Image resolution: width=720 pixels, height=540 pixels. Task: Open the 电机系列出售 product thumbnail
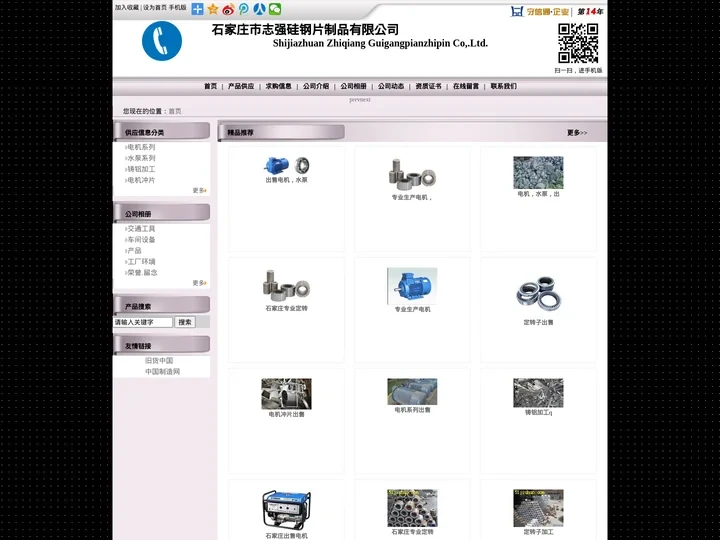[x=412, y=392]
